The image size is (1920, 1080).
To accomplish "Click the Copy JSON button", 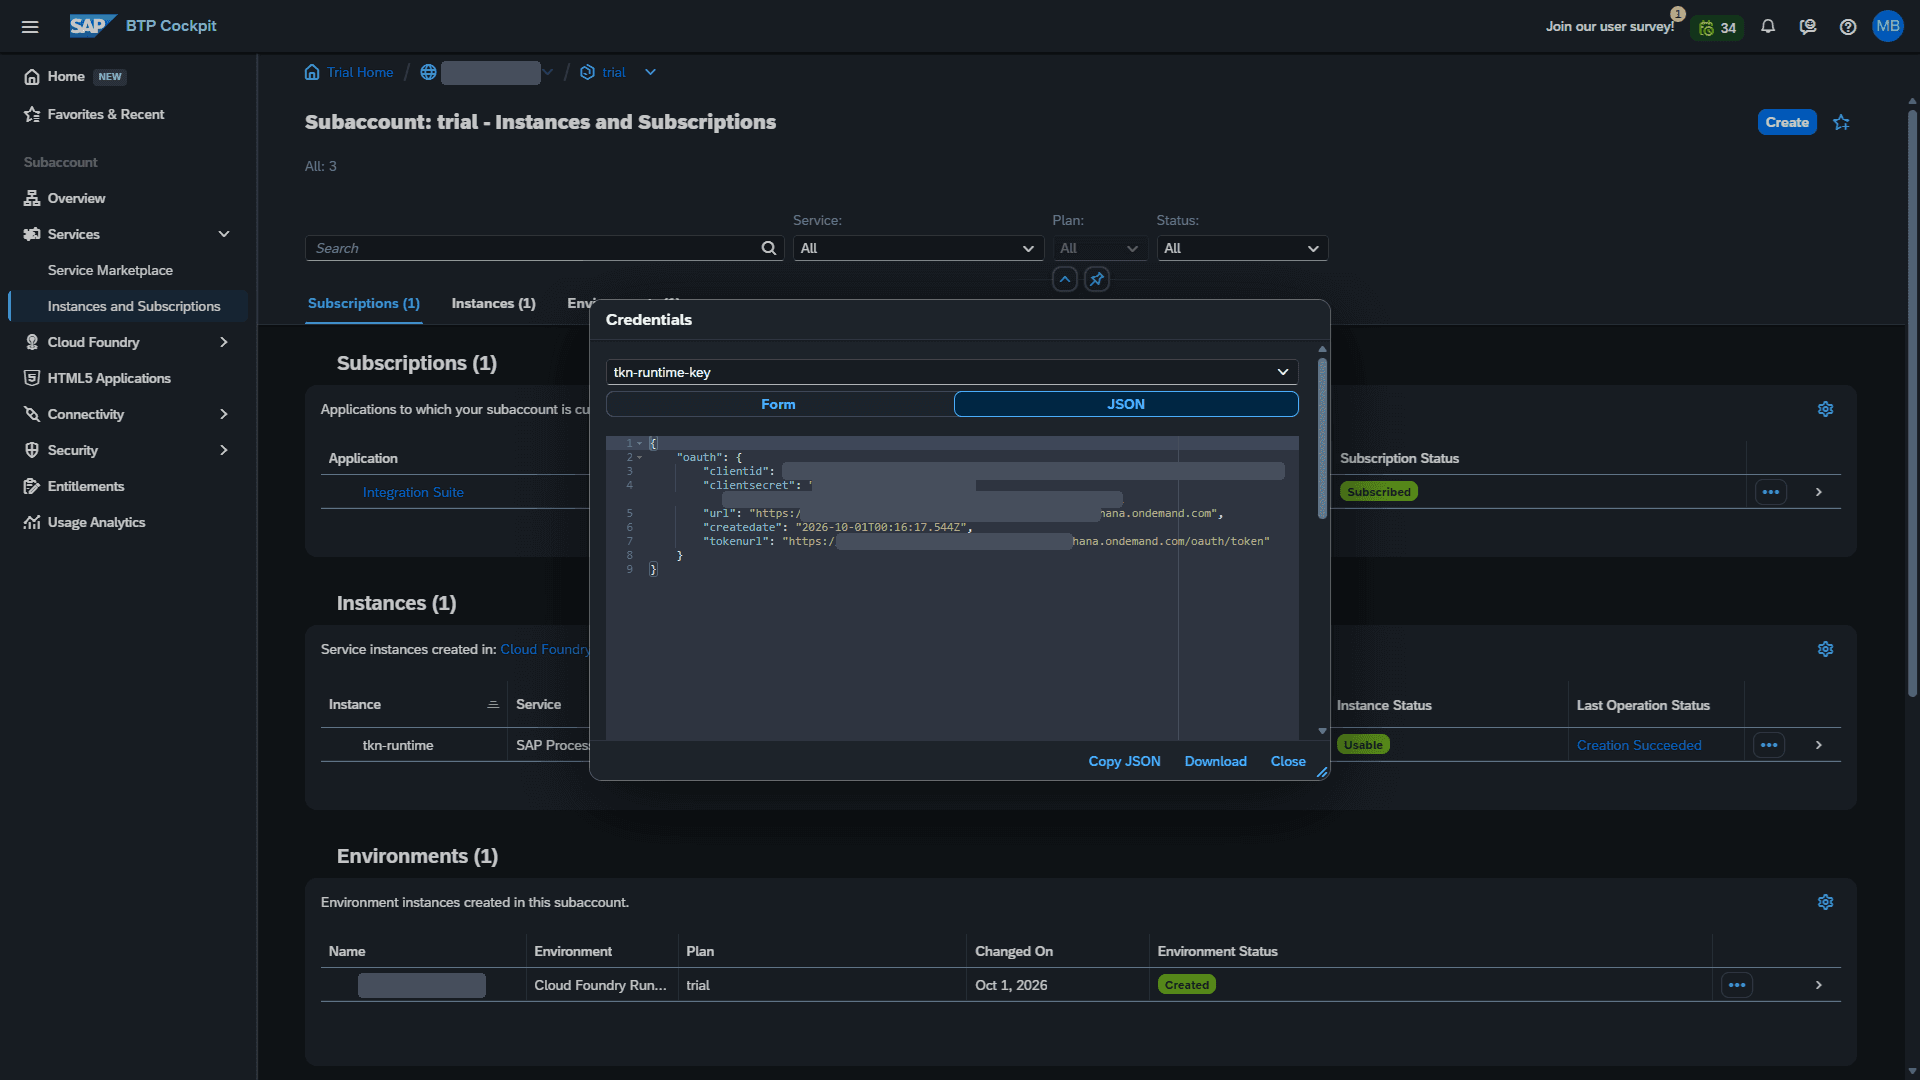I will pos(1124,761).
